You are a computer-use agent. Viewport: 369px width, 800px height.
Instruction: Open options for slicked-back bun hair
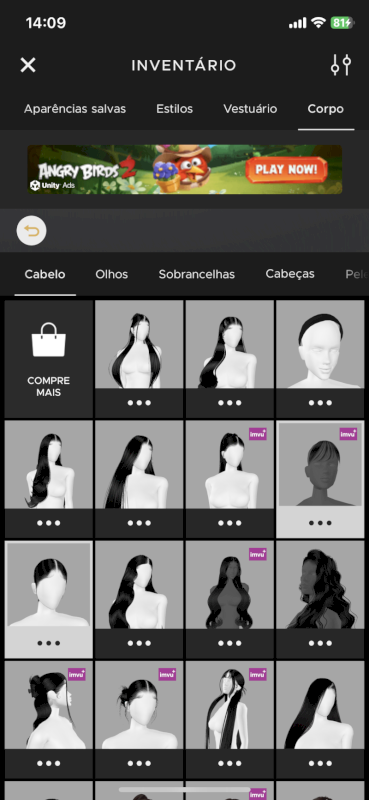coord(48,643)
